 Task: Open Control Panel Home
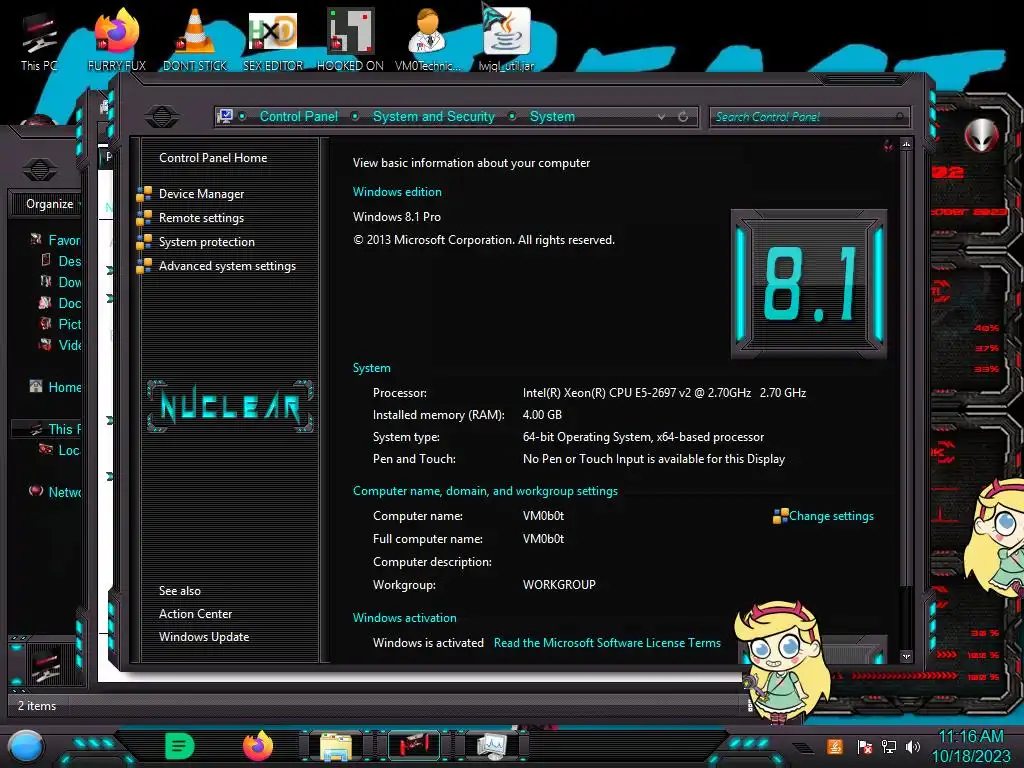click(x=213, y=157)
